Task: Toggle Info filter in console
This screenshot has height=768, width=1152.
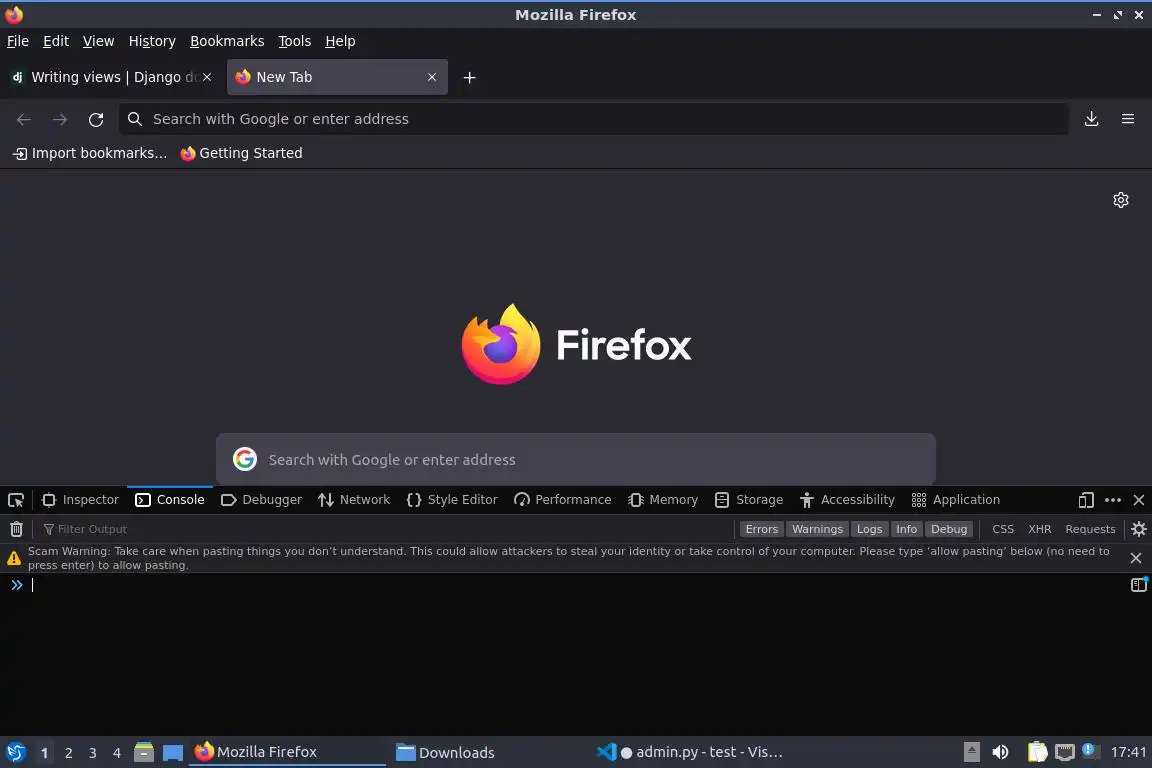Action: tap(907, 529)
